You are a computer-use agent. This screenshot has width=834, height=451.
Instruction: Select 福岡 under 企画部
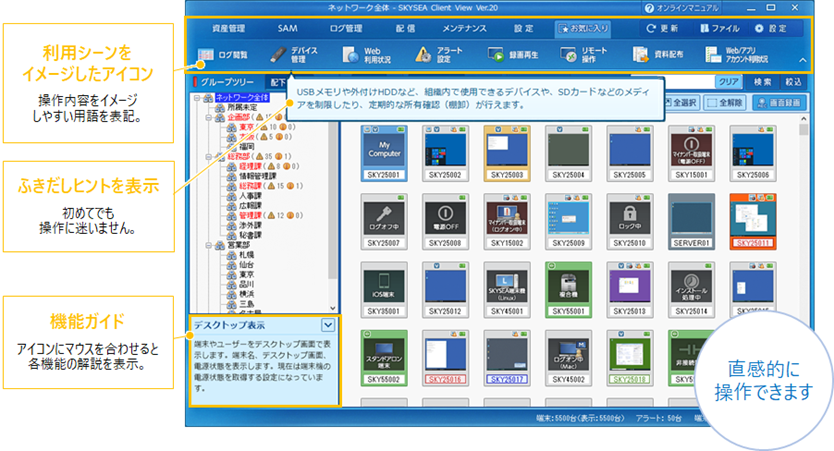(x=247, y=147)
